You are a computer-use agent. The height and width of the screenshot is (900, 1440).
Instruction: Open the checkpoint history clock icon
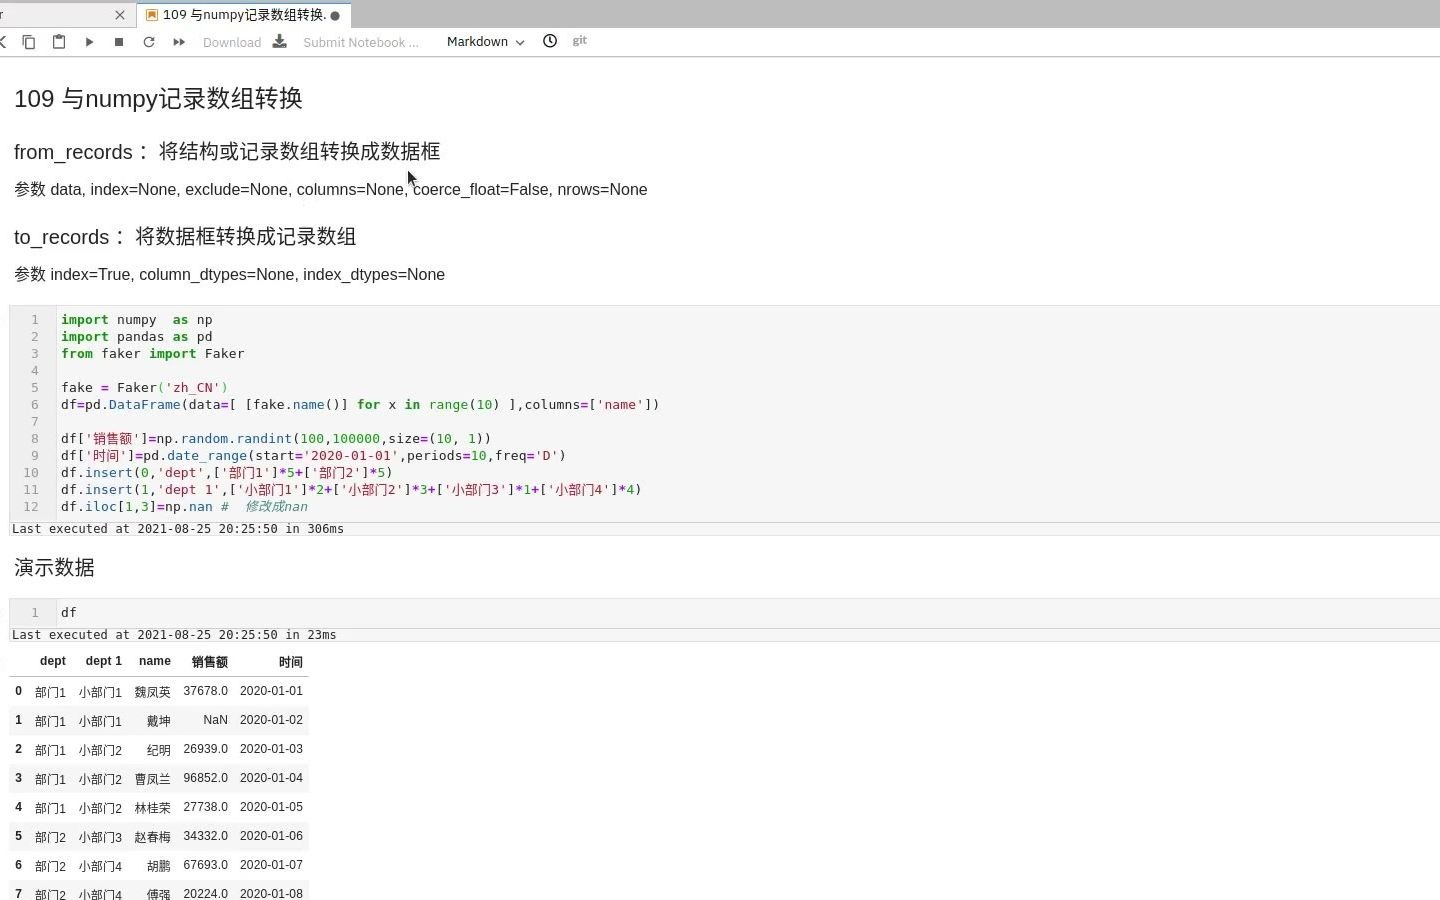click(x=550, y=41)
